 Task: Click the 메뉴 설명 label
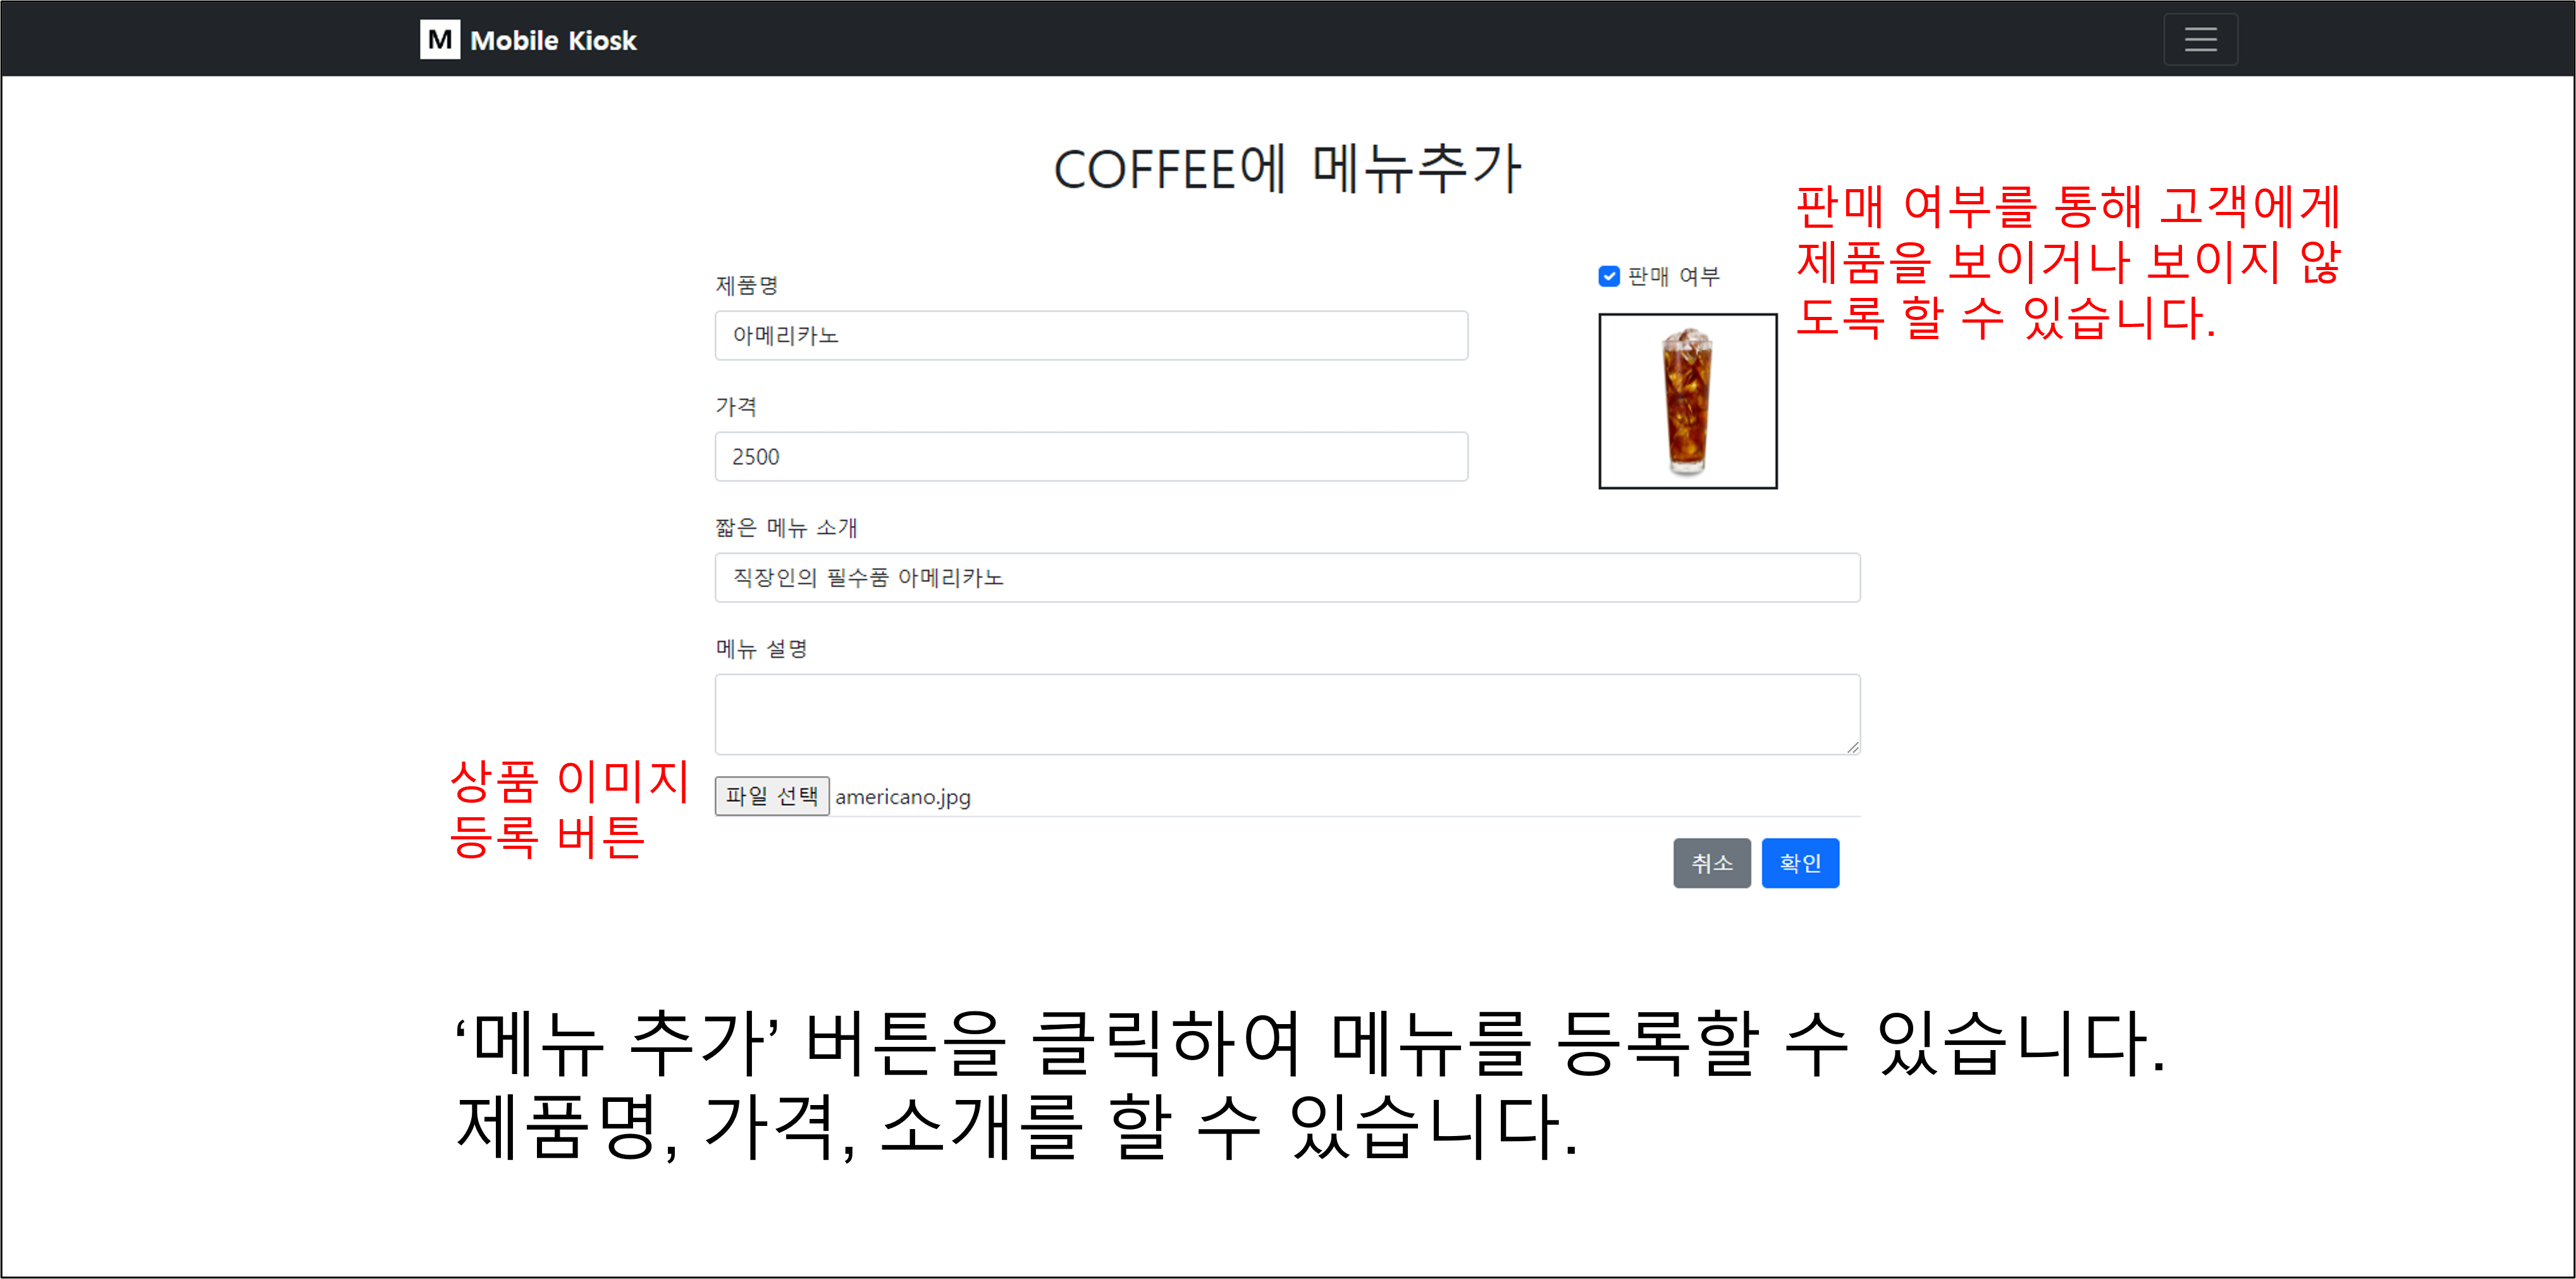761,648
